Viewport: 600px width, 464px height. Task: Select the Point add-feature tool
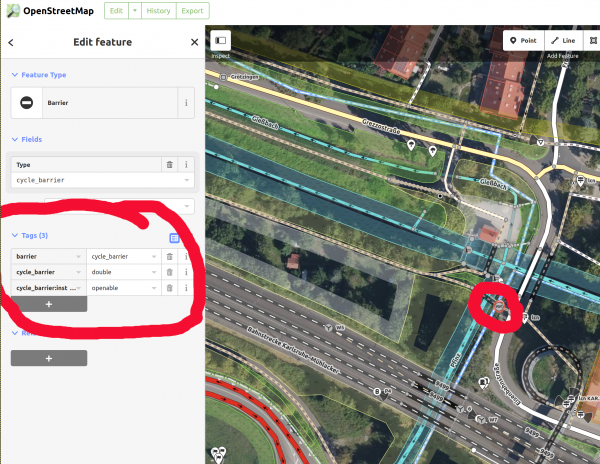(523, 40)
